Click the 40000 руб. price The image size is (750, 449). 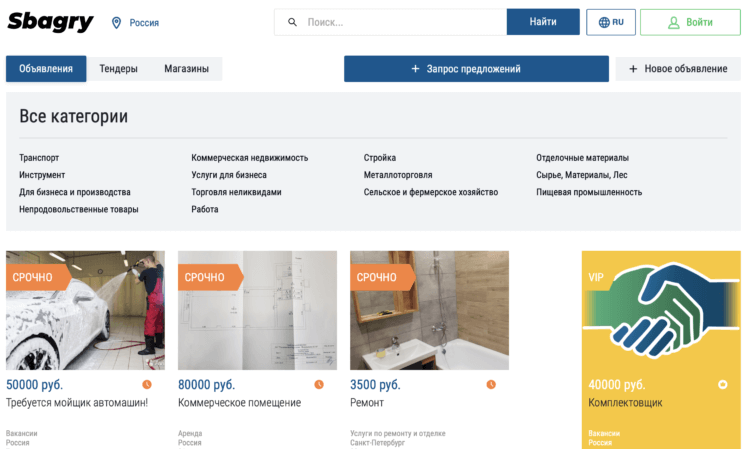point(617,384)
